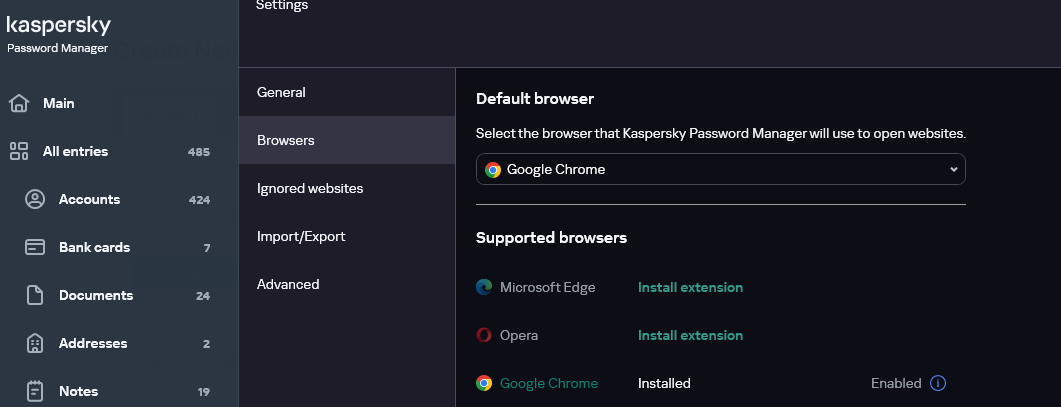Click the info icon next to Enabled
The image size is (1061, 407).
tap(938, 383)
